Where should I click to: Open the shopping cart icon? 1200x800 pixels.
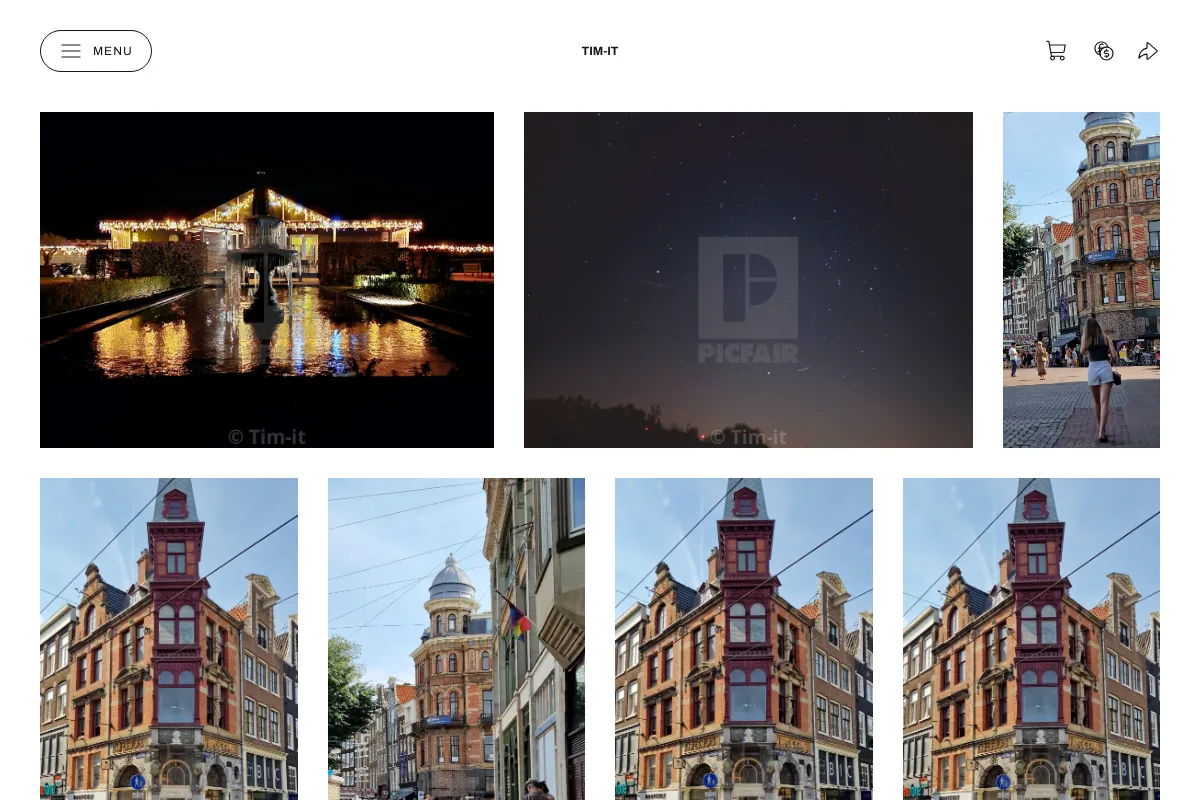click(x=1056, y=51)
